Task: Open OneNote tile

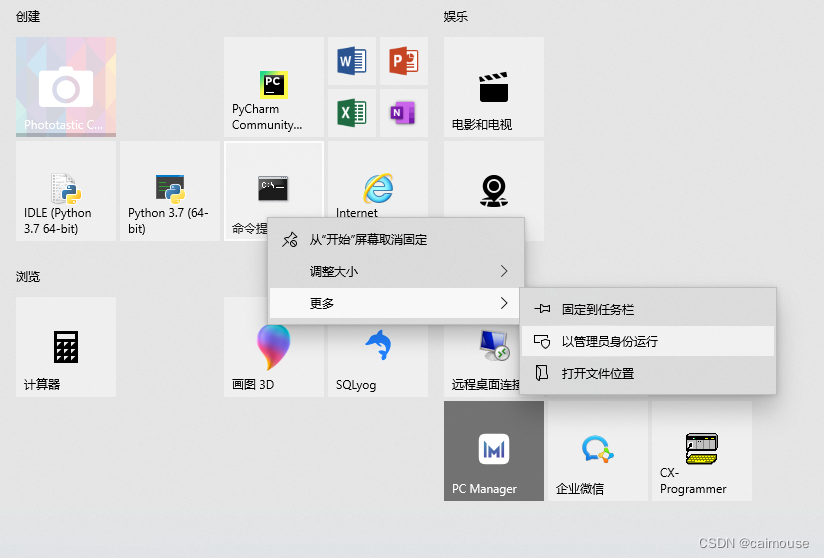Action: 404,112
